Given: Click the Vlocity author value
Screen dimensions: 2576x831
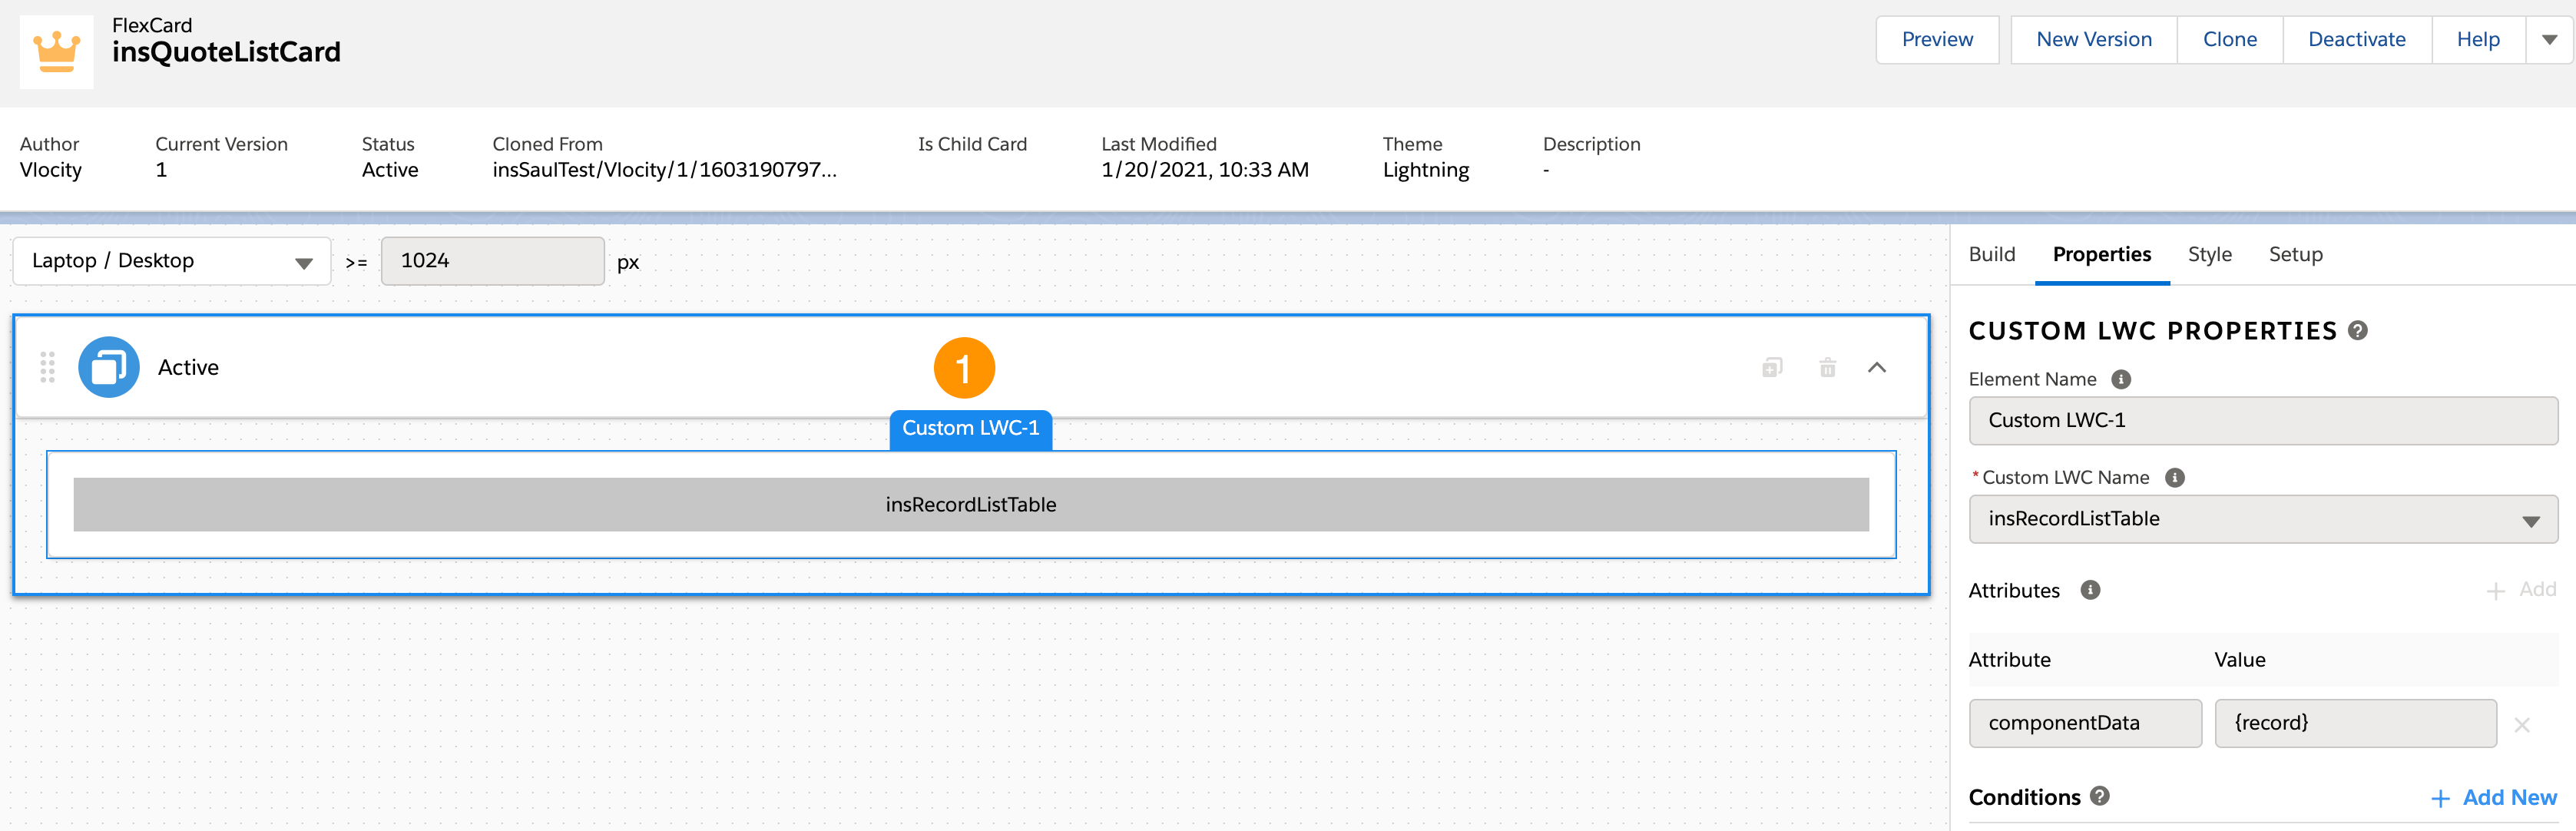Looking at the screenshot, I should (x=50, y=170).
